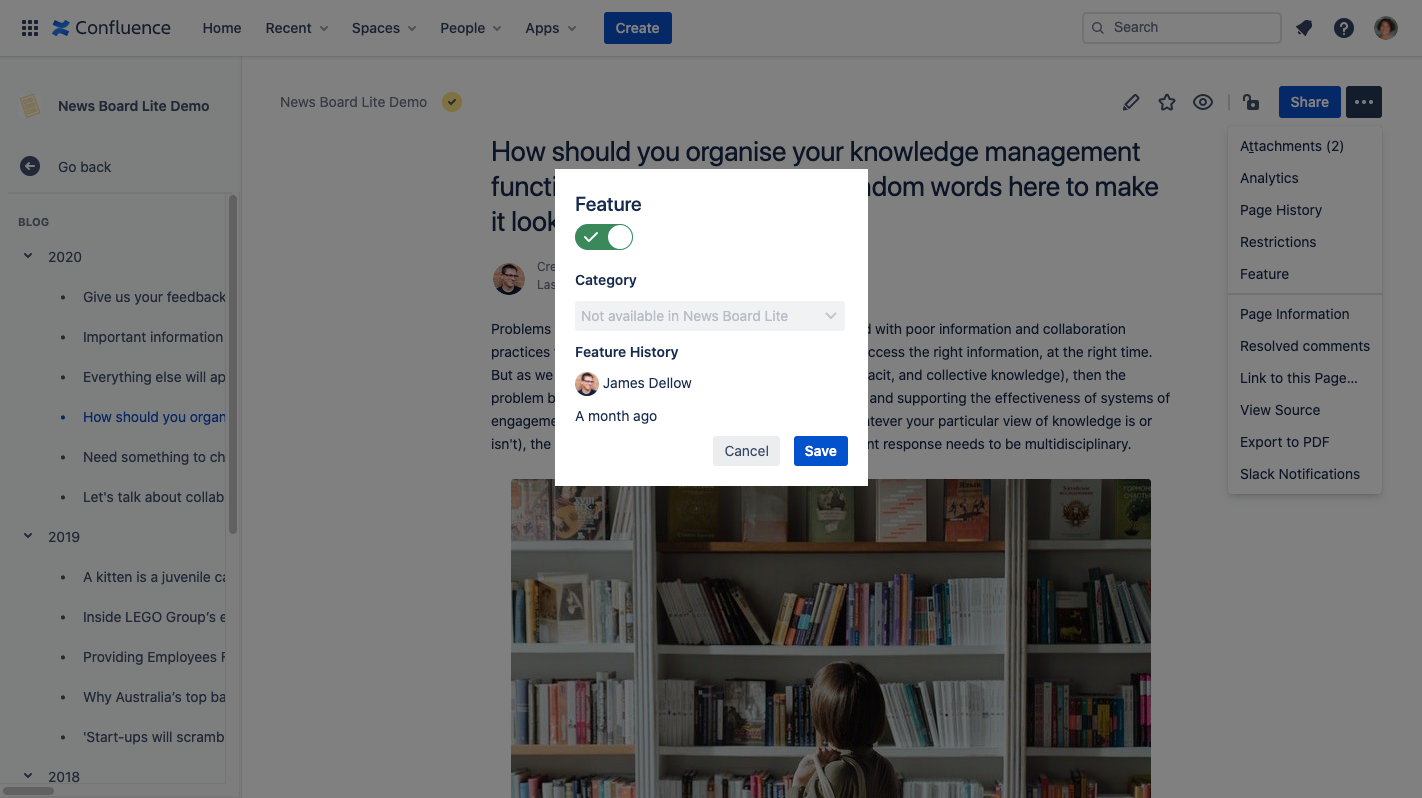Open the help question mark icon
Image resolution: width=1422 pixels, height=798 pixels.
1344,28
